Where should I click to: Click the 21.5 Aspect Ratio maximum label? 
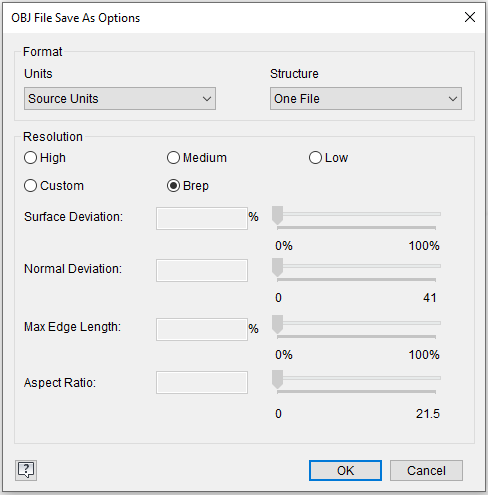428,414
